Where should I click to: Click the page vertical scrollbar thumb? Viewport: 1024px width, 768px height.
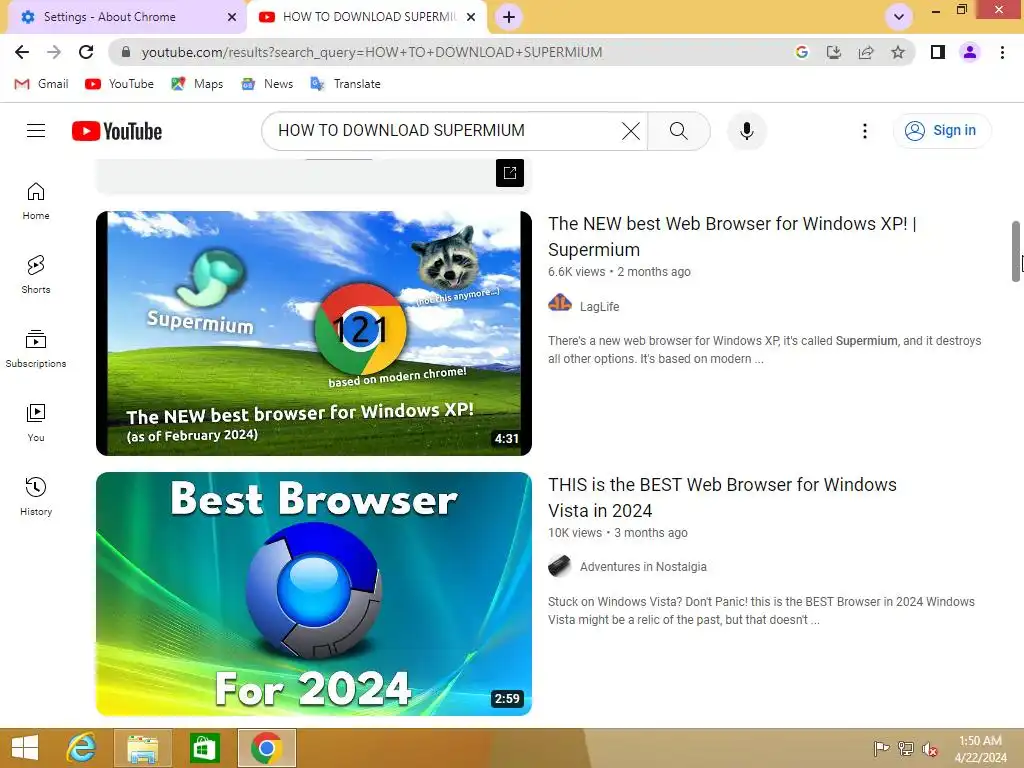[1016, 251]
